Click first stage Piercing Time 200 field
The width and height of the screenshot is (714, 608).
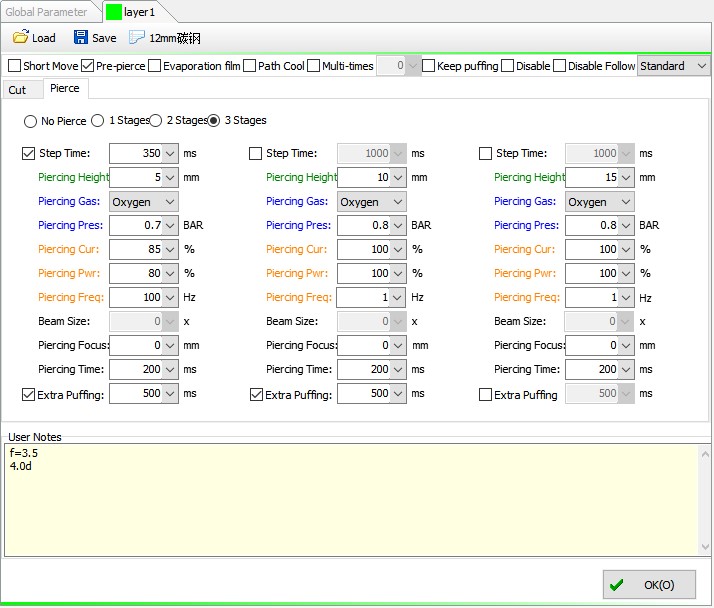136,370
